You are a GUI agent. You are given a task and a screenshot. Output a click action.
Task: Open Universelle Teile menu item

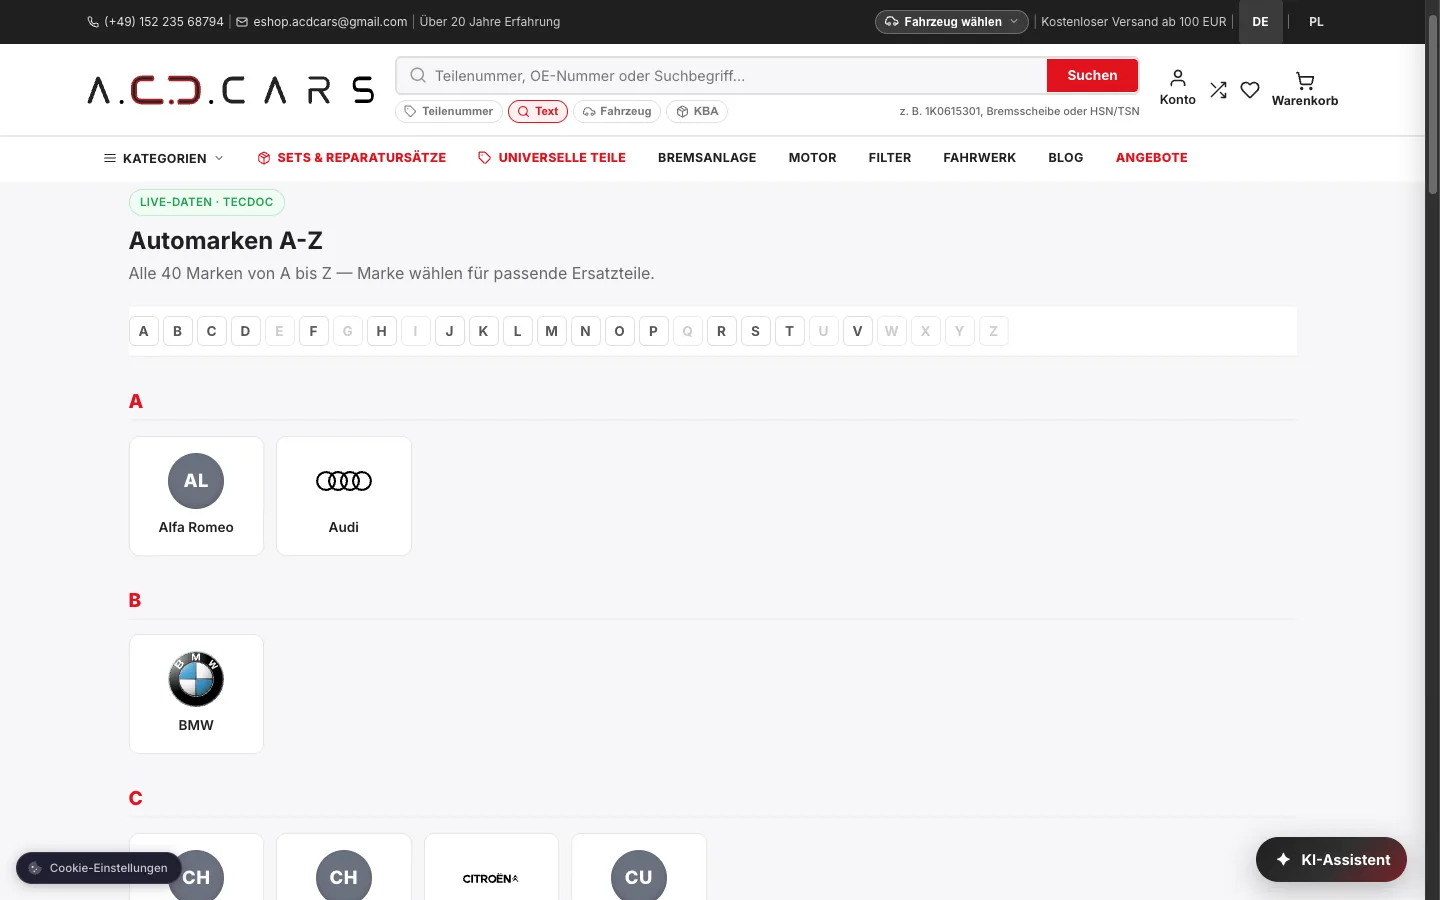[552, 158]
